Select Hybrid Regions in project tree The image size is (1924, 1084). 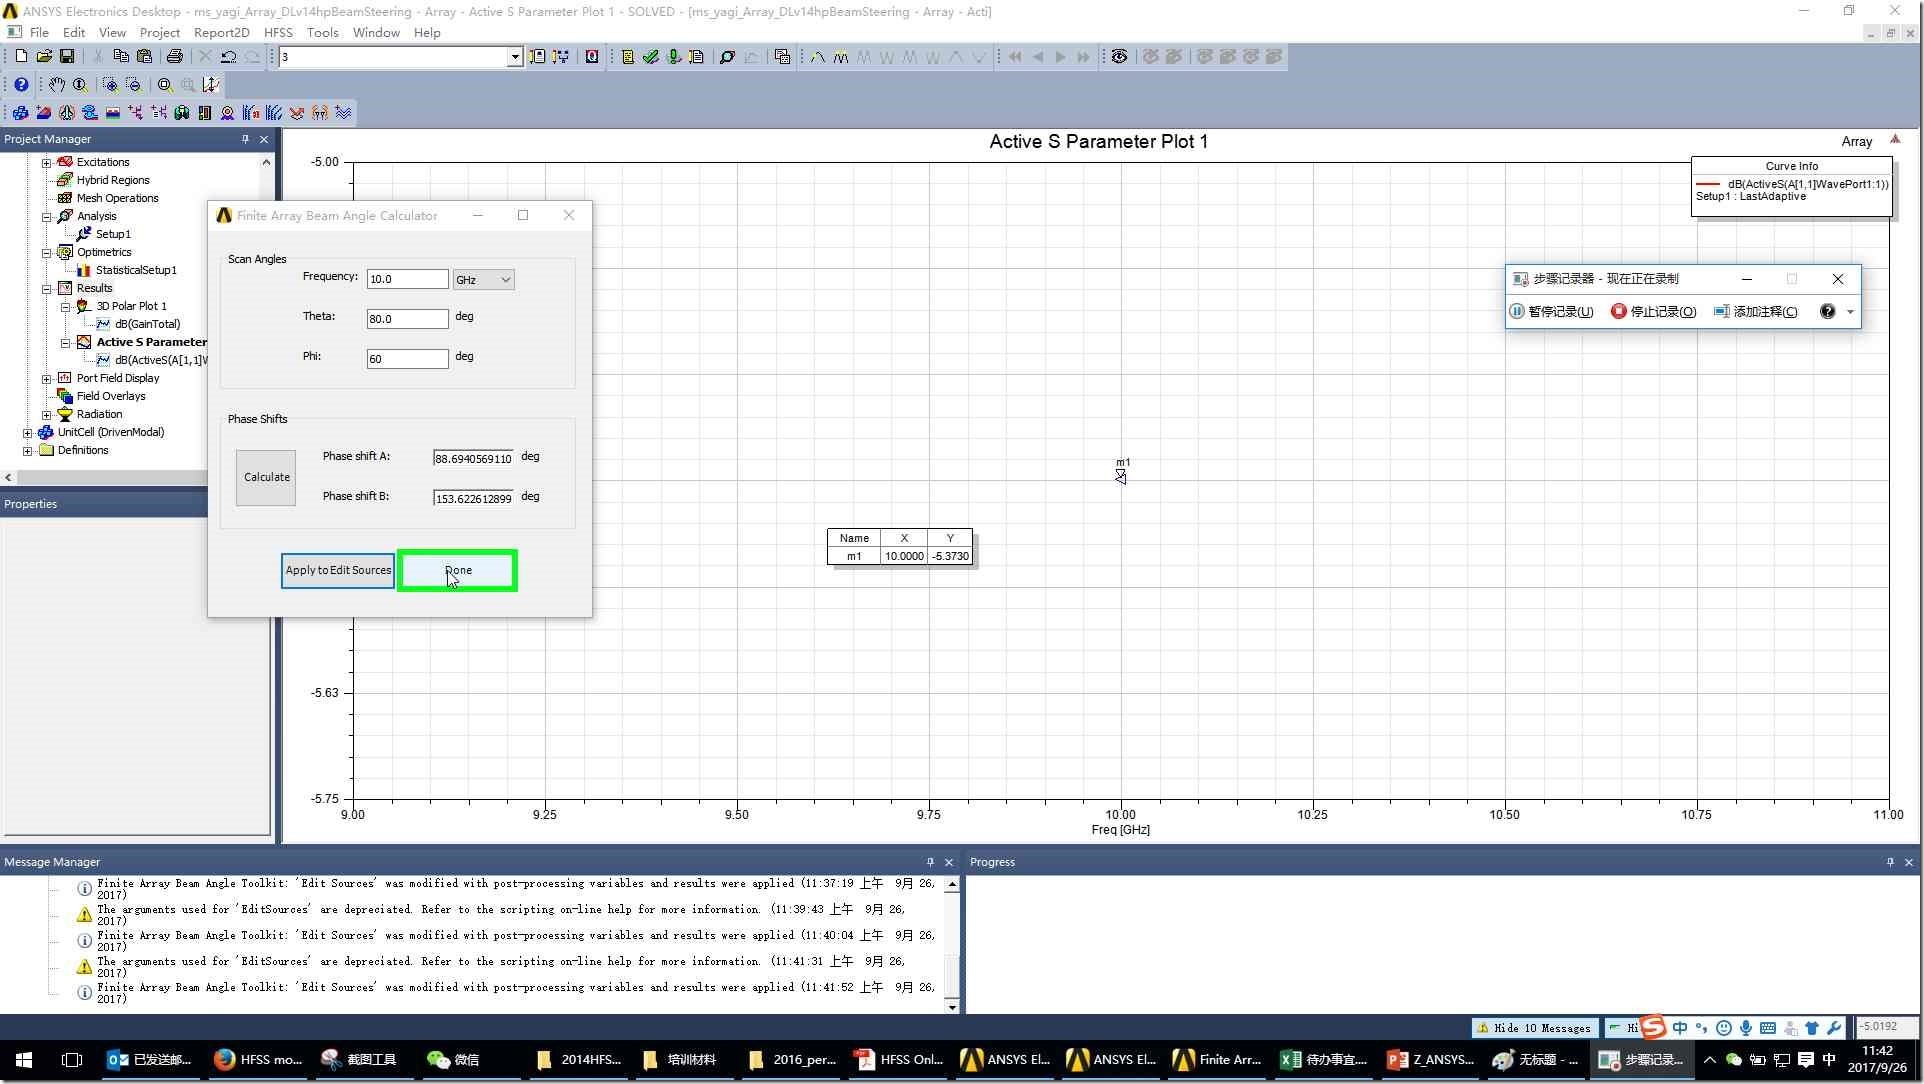pos(113,180)
